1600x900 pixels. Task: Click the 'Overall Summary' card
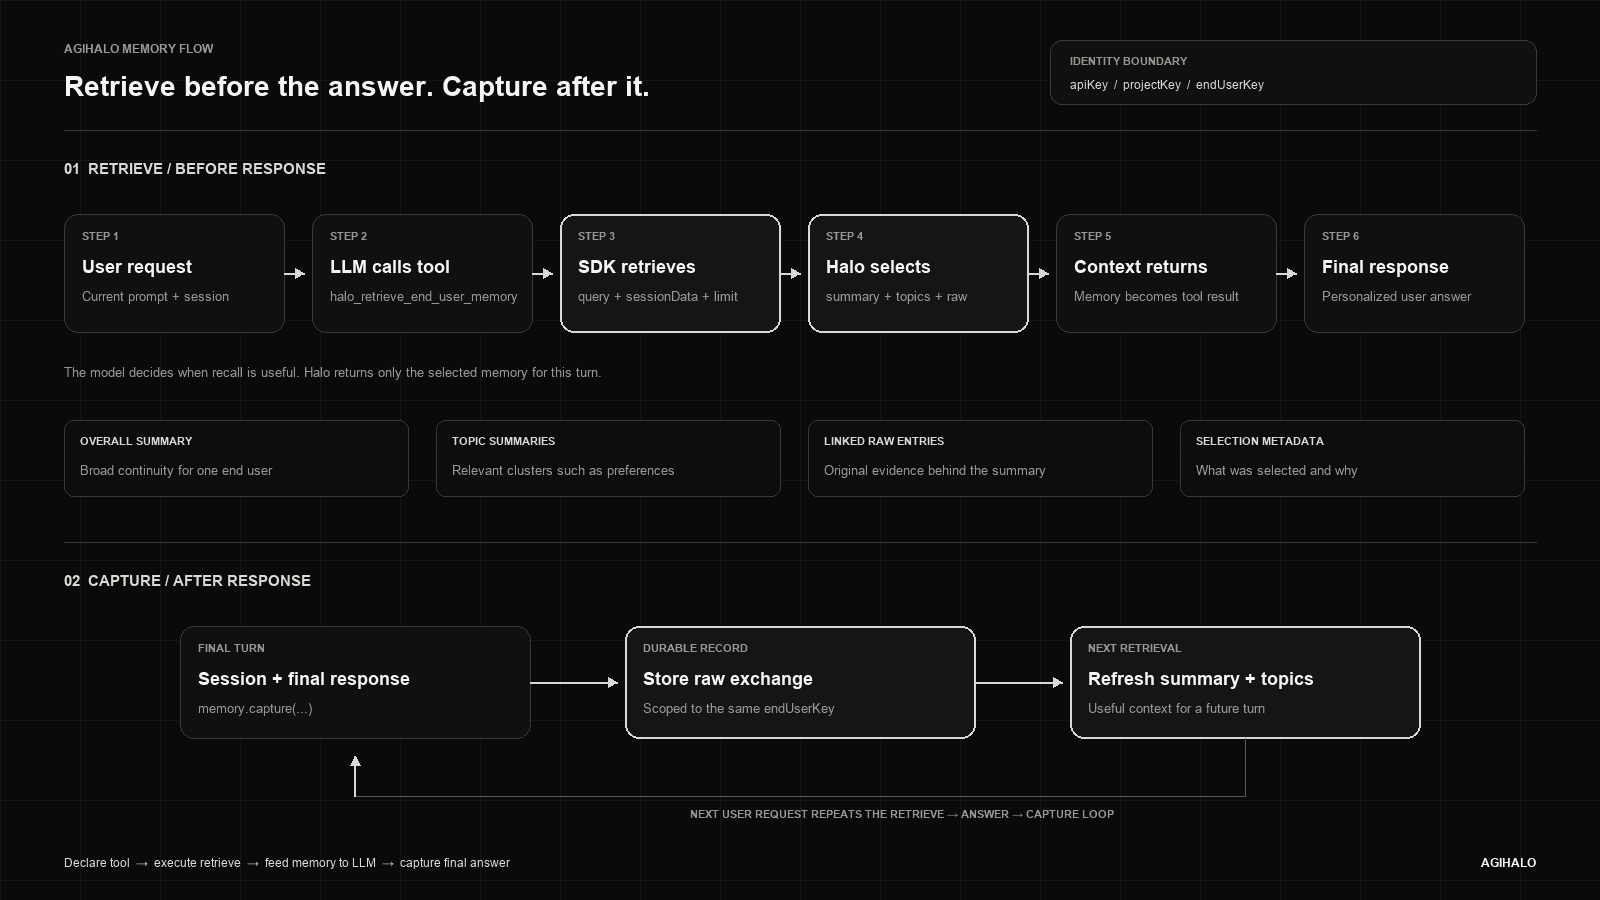tap(236, 458)
